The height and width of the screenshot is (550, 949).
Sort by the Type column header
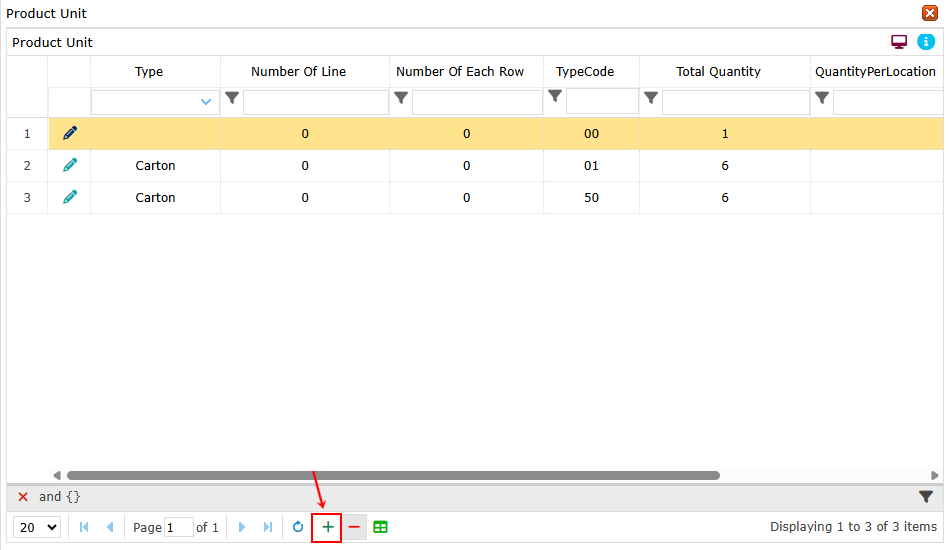coord(149,72)
